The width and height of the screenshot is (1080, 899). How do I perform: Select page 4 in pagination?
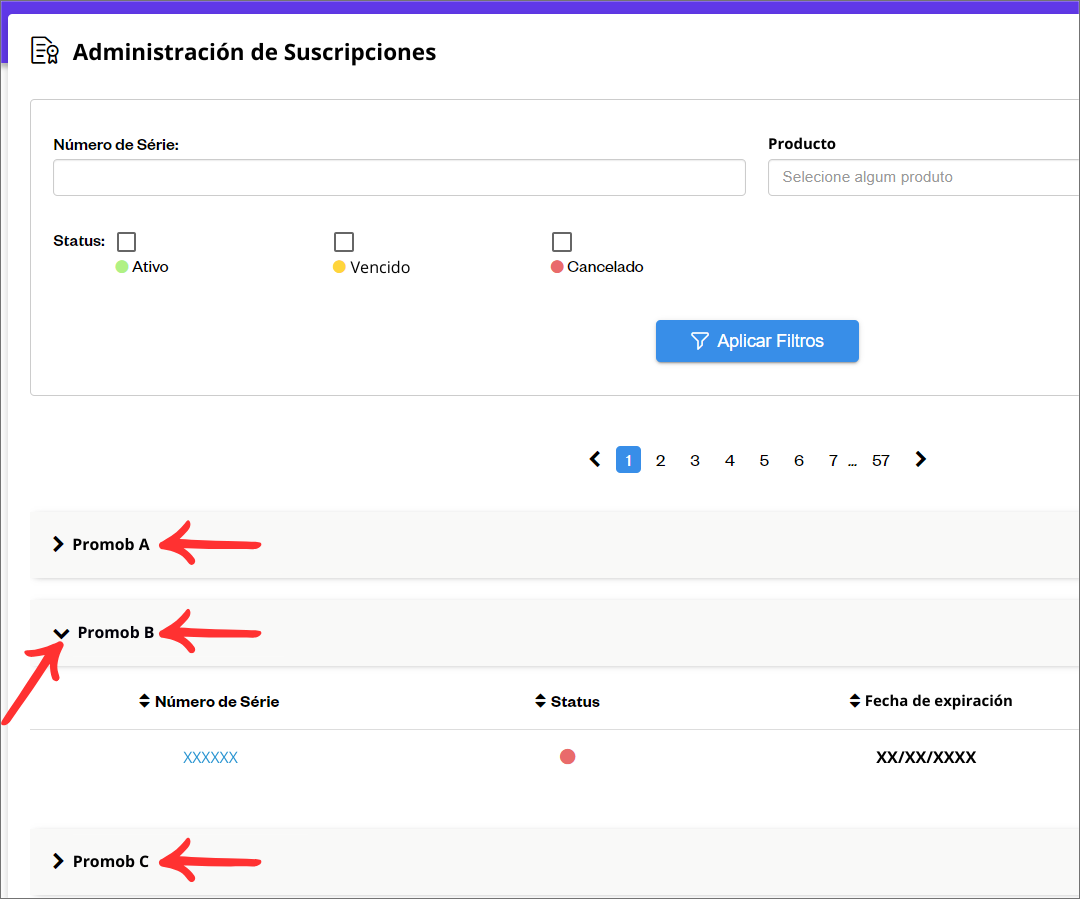pos(729,460)
